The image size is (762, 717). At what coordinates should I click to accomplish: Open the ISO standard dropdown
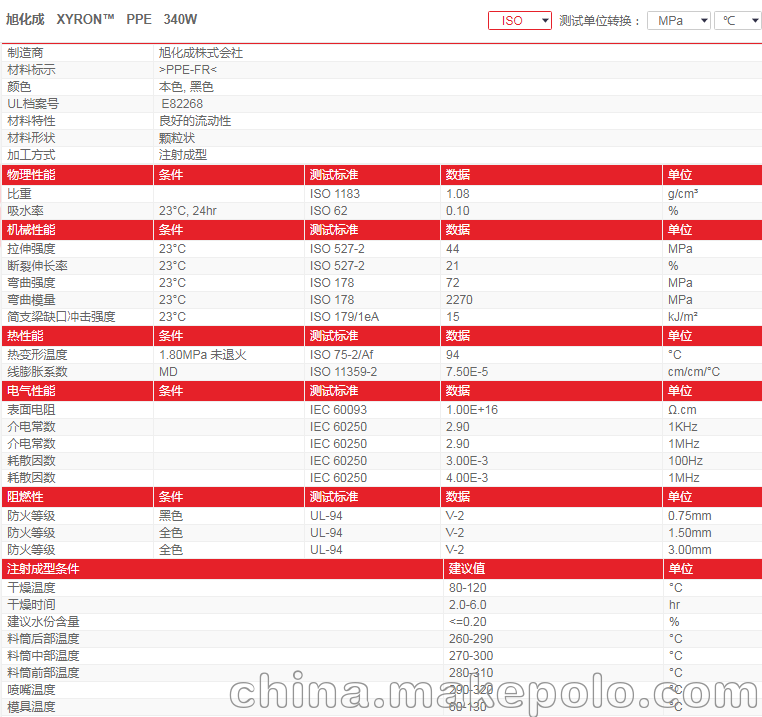pos(520,20)
